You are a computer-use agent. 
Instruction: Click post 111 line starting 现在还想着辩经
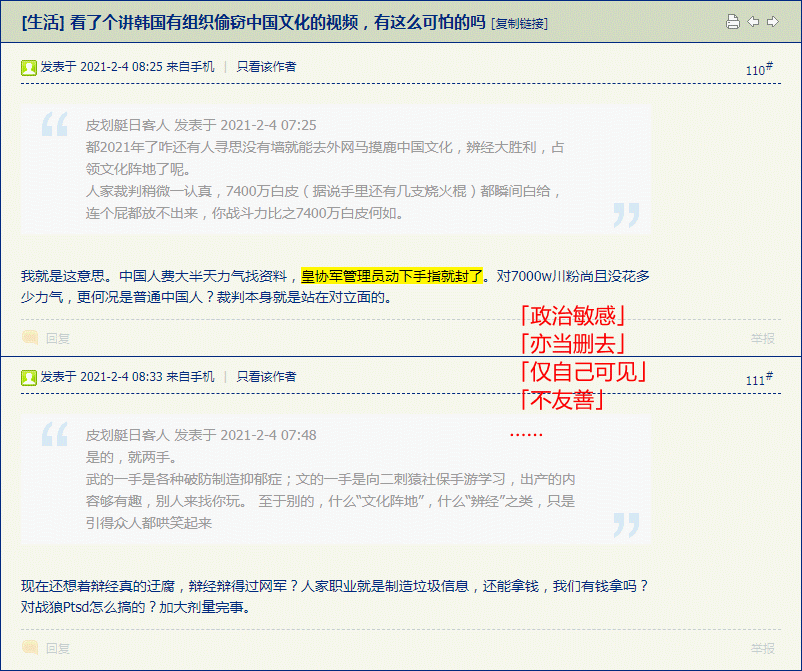[x=335, y=586]
